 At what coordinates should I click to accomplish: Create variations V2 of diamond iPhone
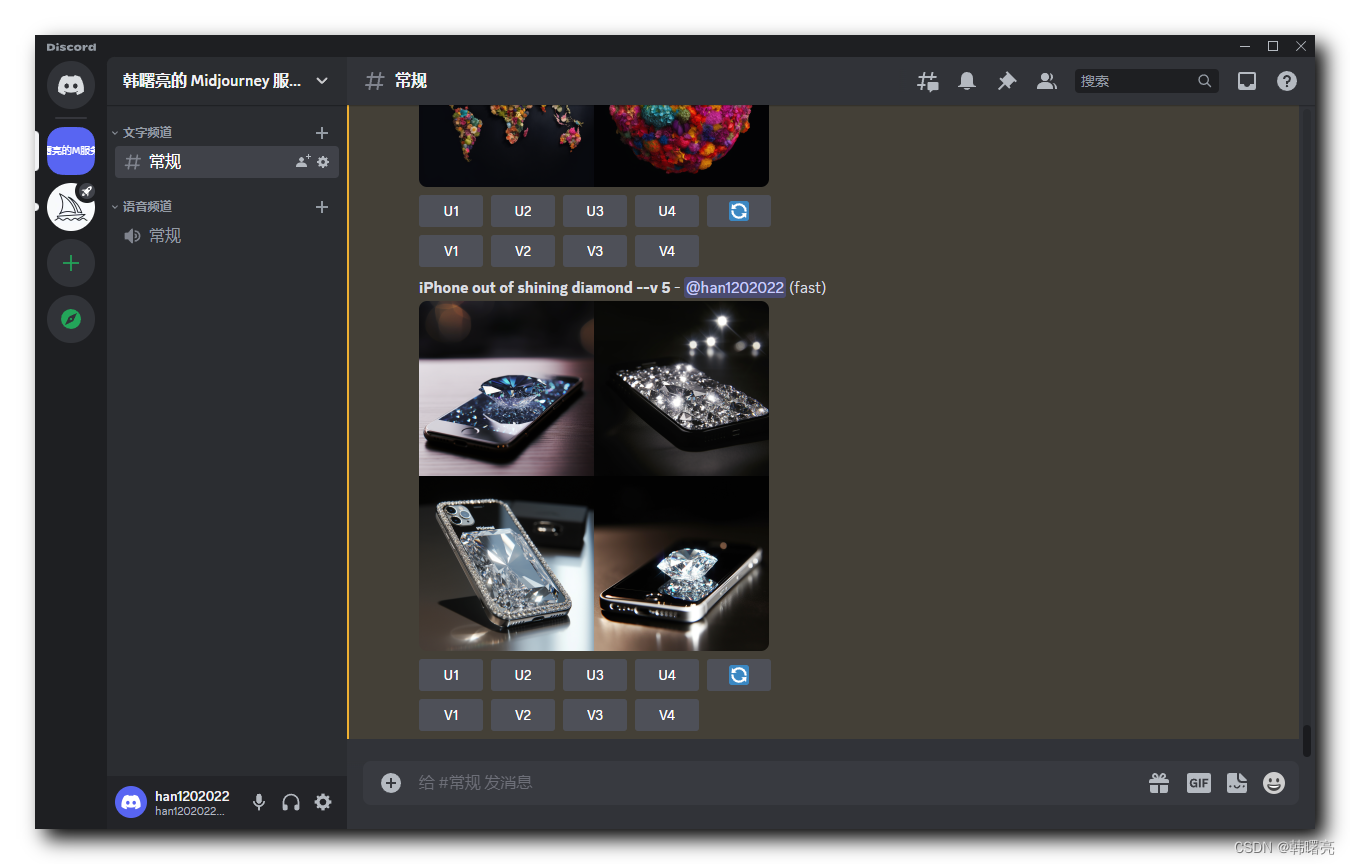pyautogui.click(x=523, y=715)
